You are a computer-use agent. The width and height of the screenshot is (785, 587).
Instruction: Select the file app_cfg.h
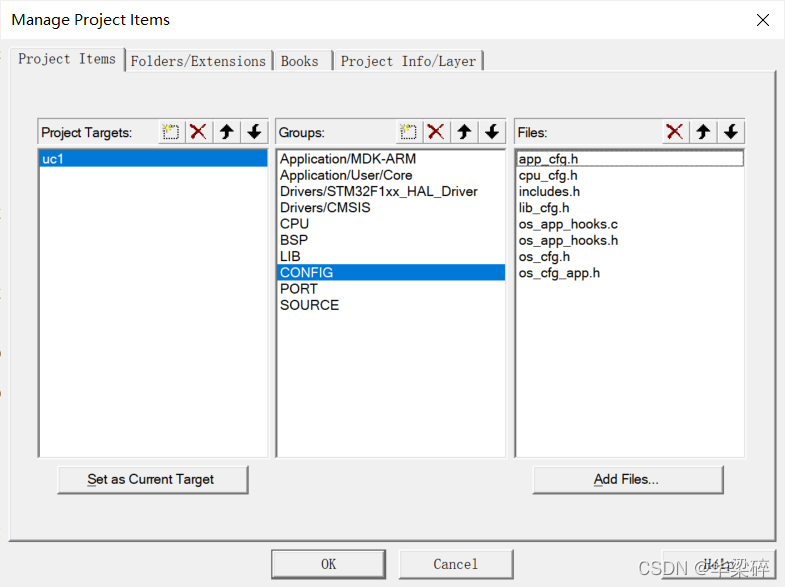coord(630,159)
